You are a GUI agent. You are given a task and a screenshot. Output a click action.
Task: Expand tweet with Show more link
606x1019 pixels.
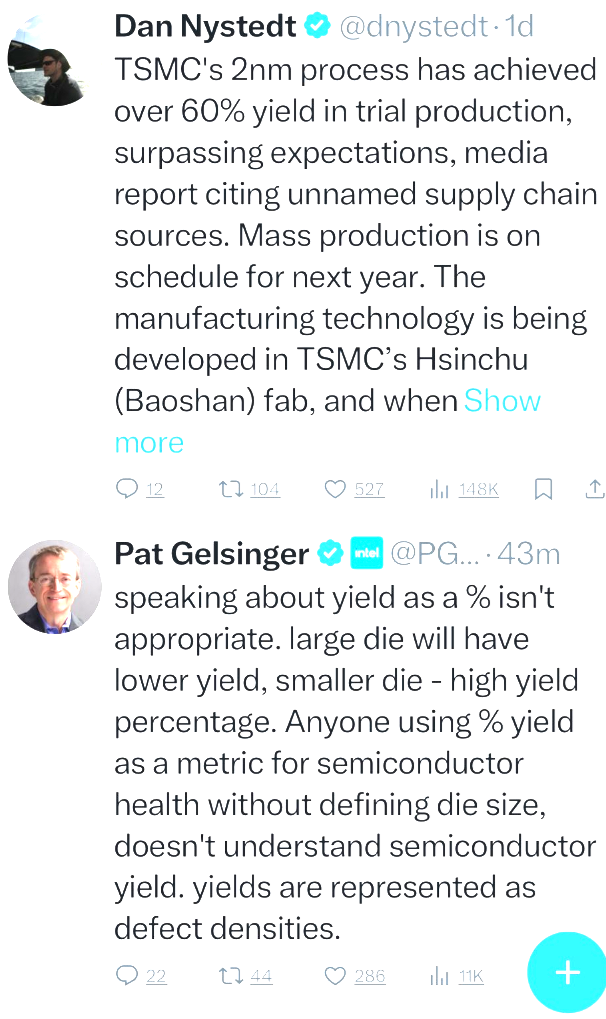149,443
